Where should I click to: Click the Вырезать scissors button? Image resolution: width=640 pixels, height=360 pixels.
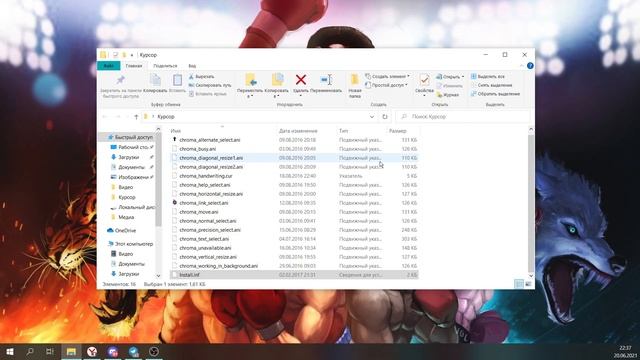[201, 77]
